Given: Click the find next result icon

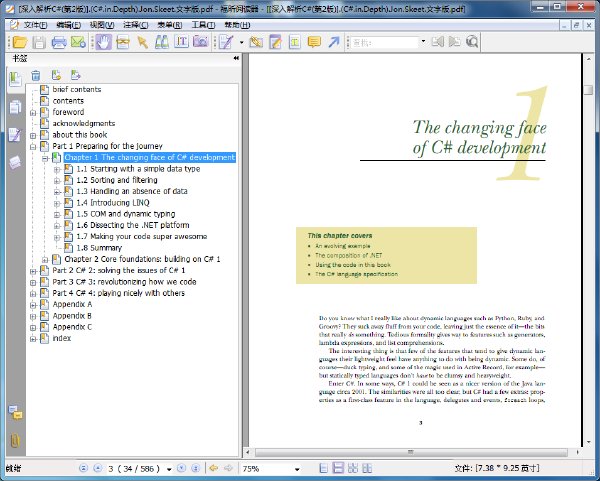Looking at the screenshot, I should click(455, 41).
